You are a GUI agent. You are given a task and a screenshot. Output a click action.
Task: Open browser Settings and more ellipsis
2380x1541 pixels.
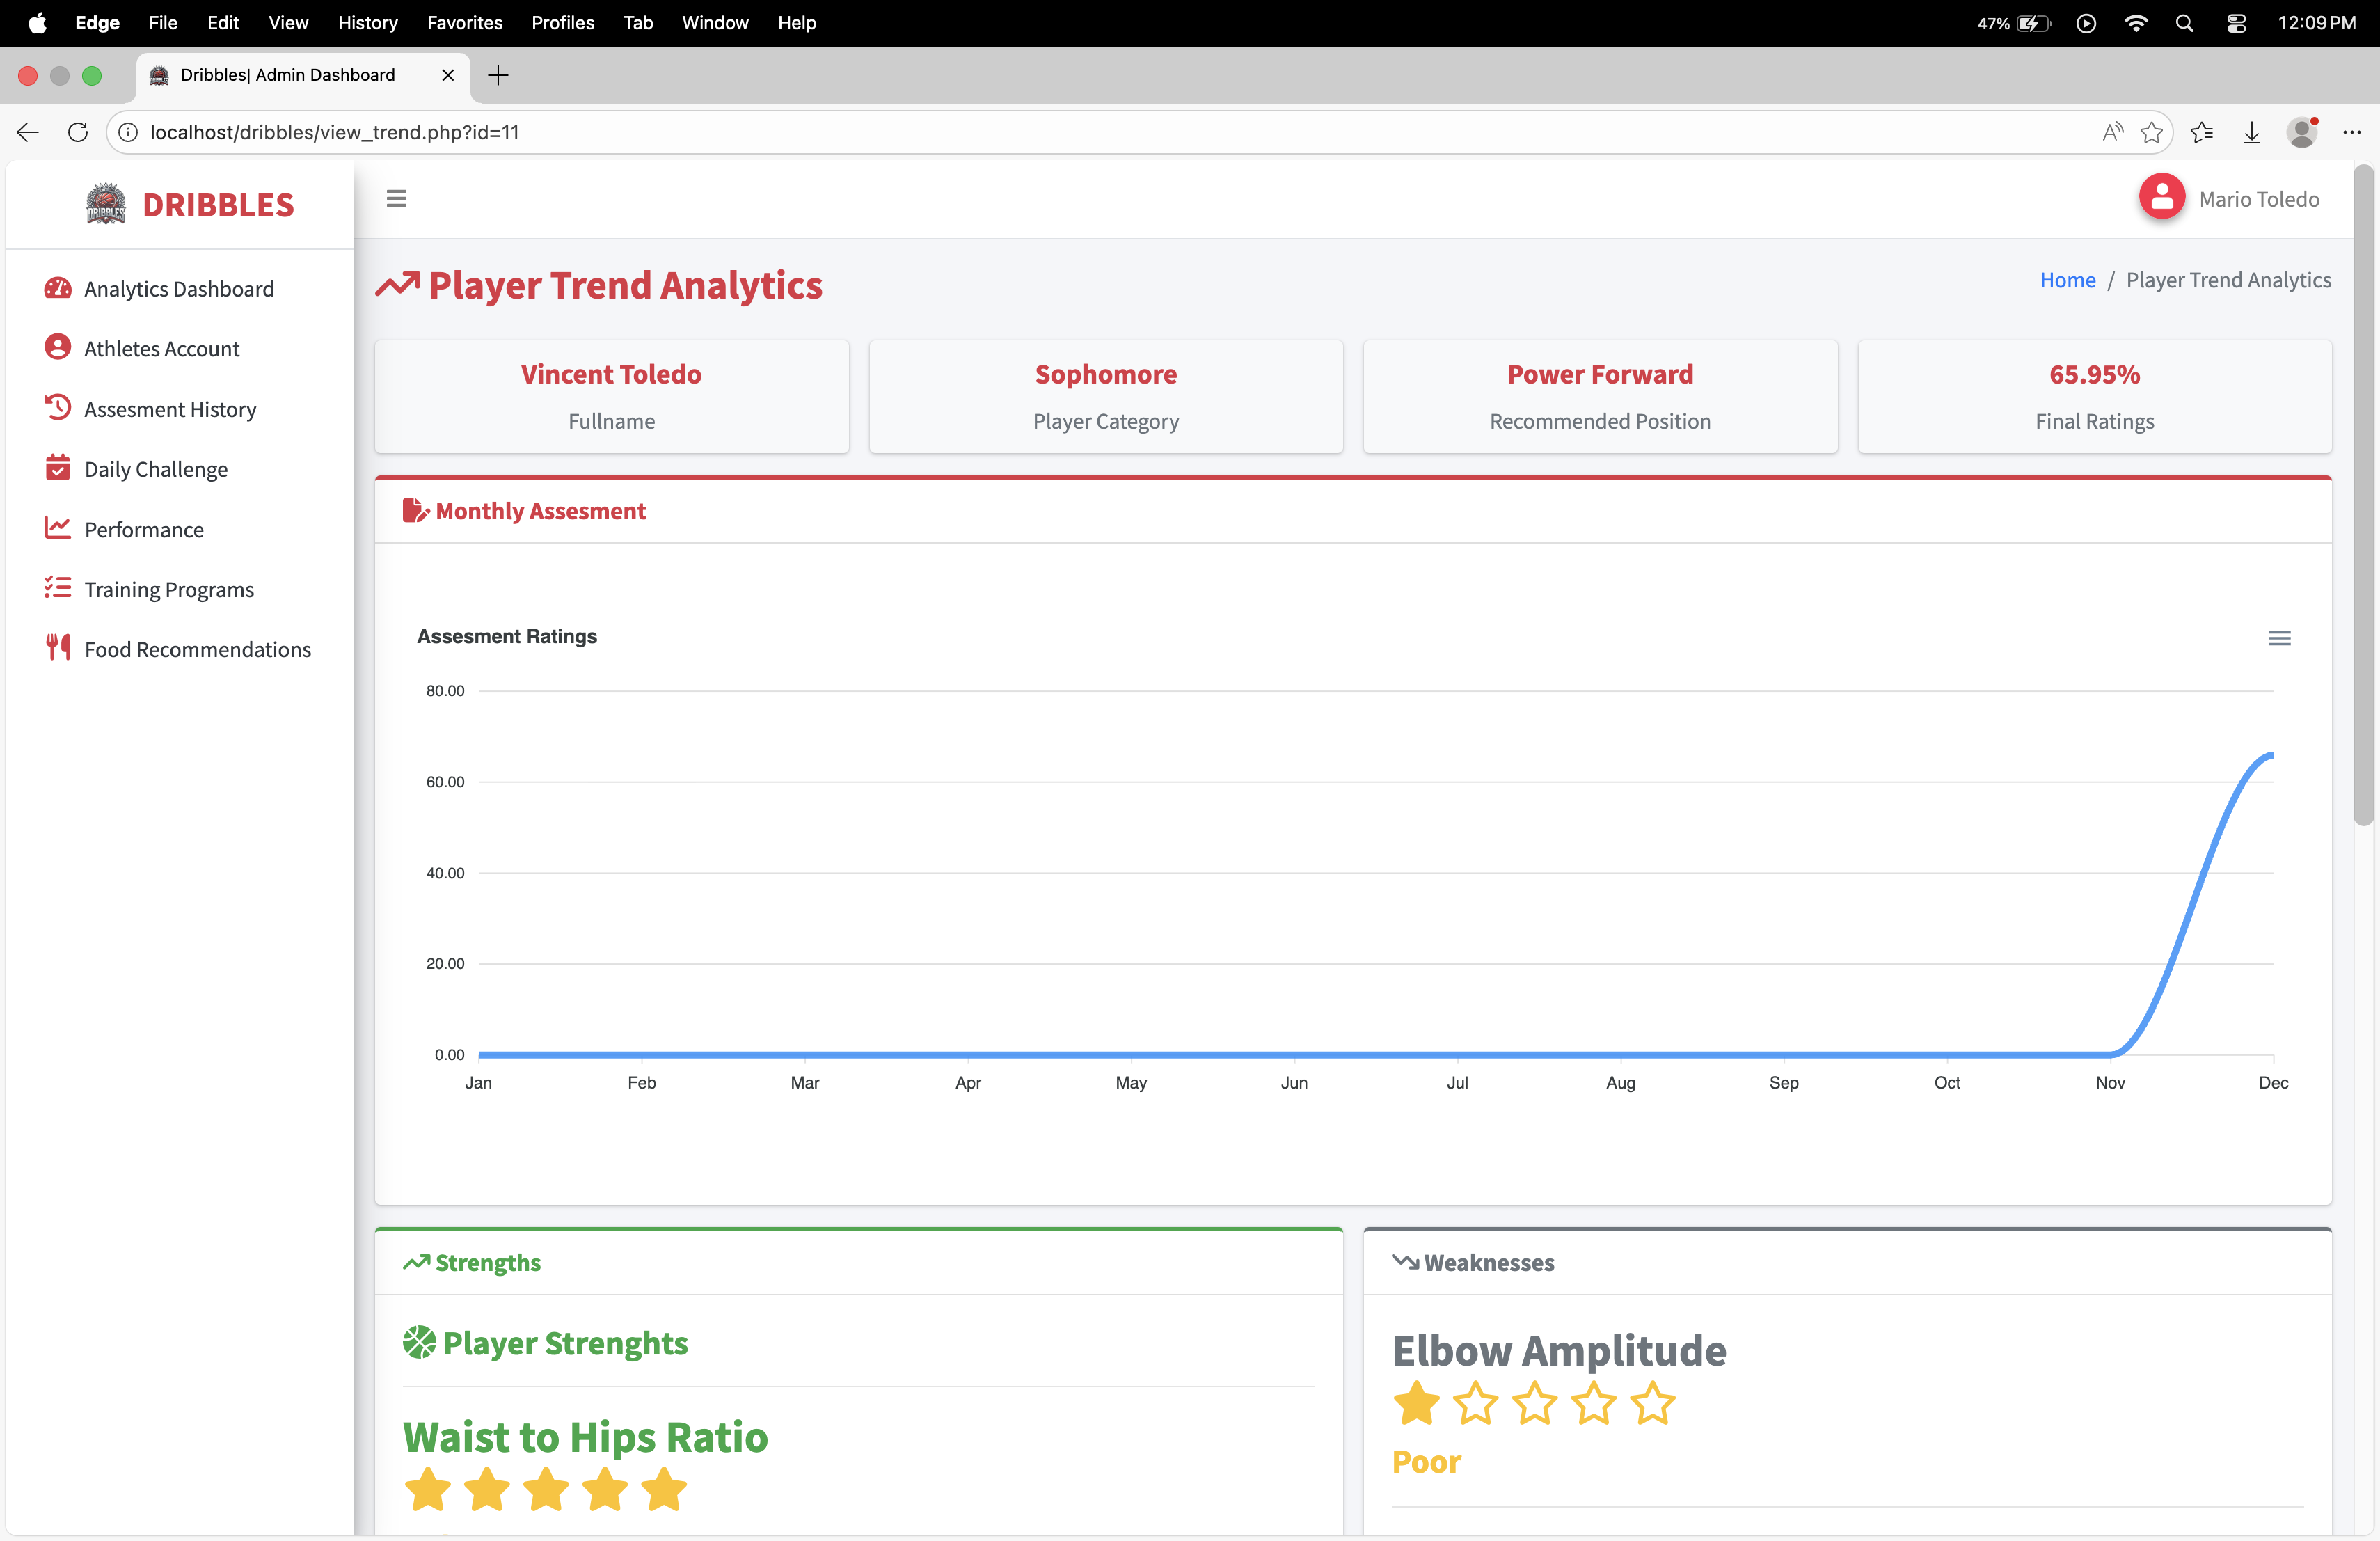pyautogui.click(x=2351, y=132)
